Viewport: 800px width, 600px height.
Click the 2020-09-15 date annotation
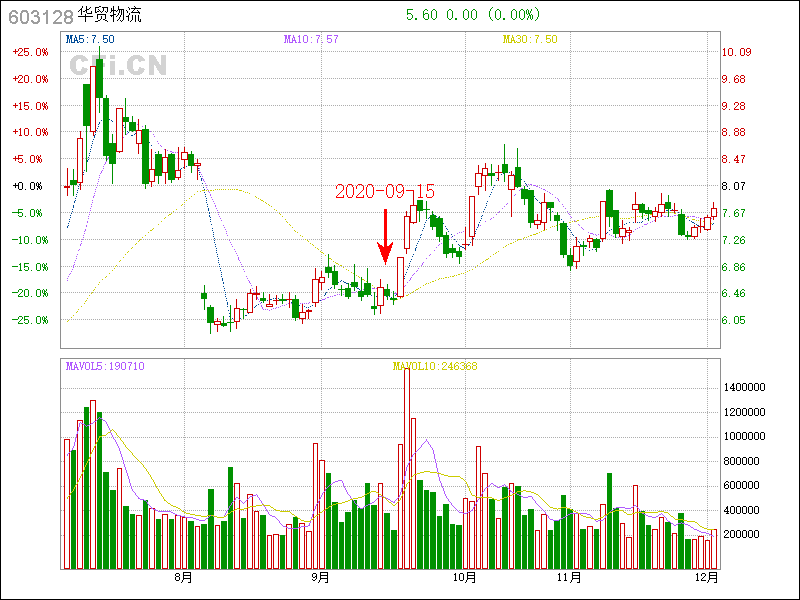385,191
